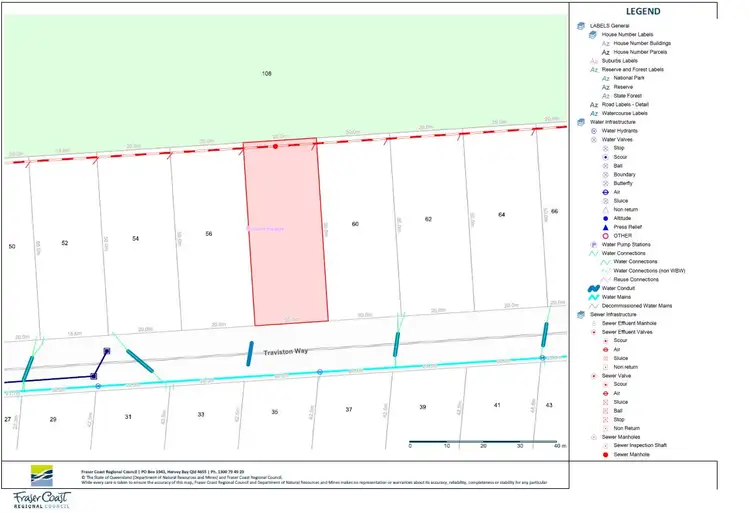Click the Watercourse Labels Az symbol
Viewport: 750px width, 514px height.
(594, 113)
